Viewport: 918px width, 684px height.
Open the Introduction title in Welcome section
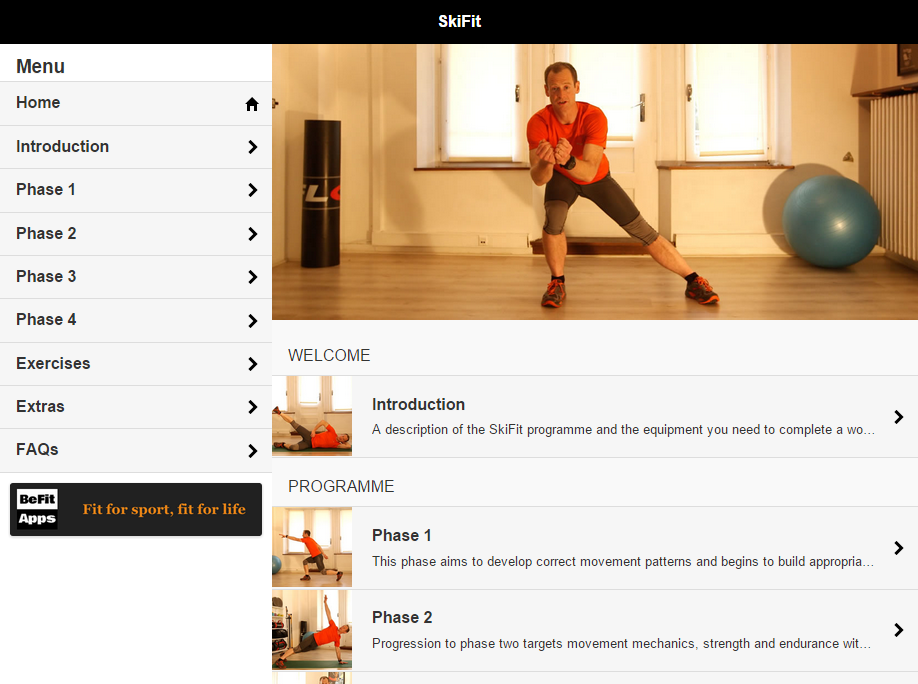[418, 405]
